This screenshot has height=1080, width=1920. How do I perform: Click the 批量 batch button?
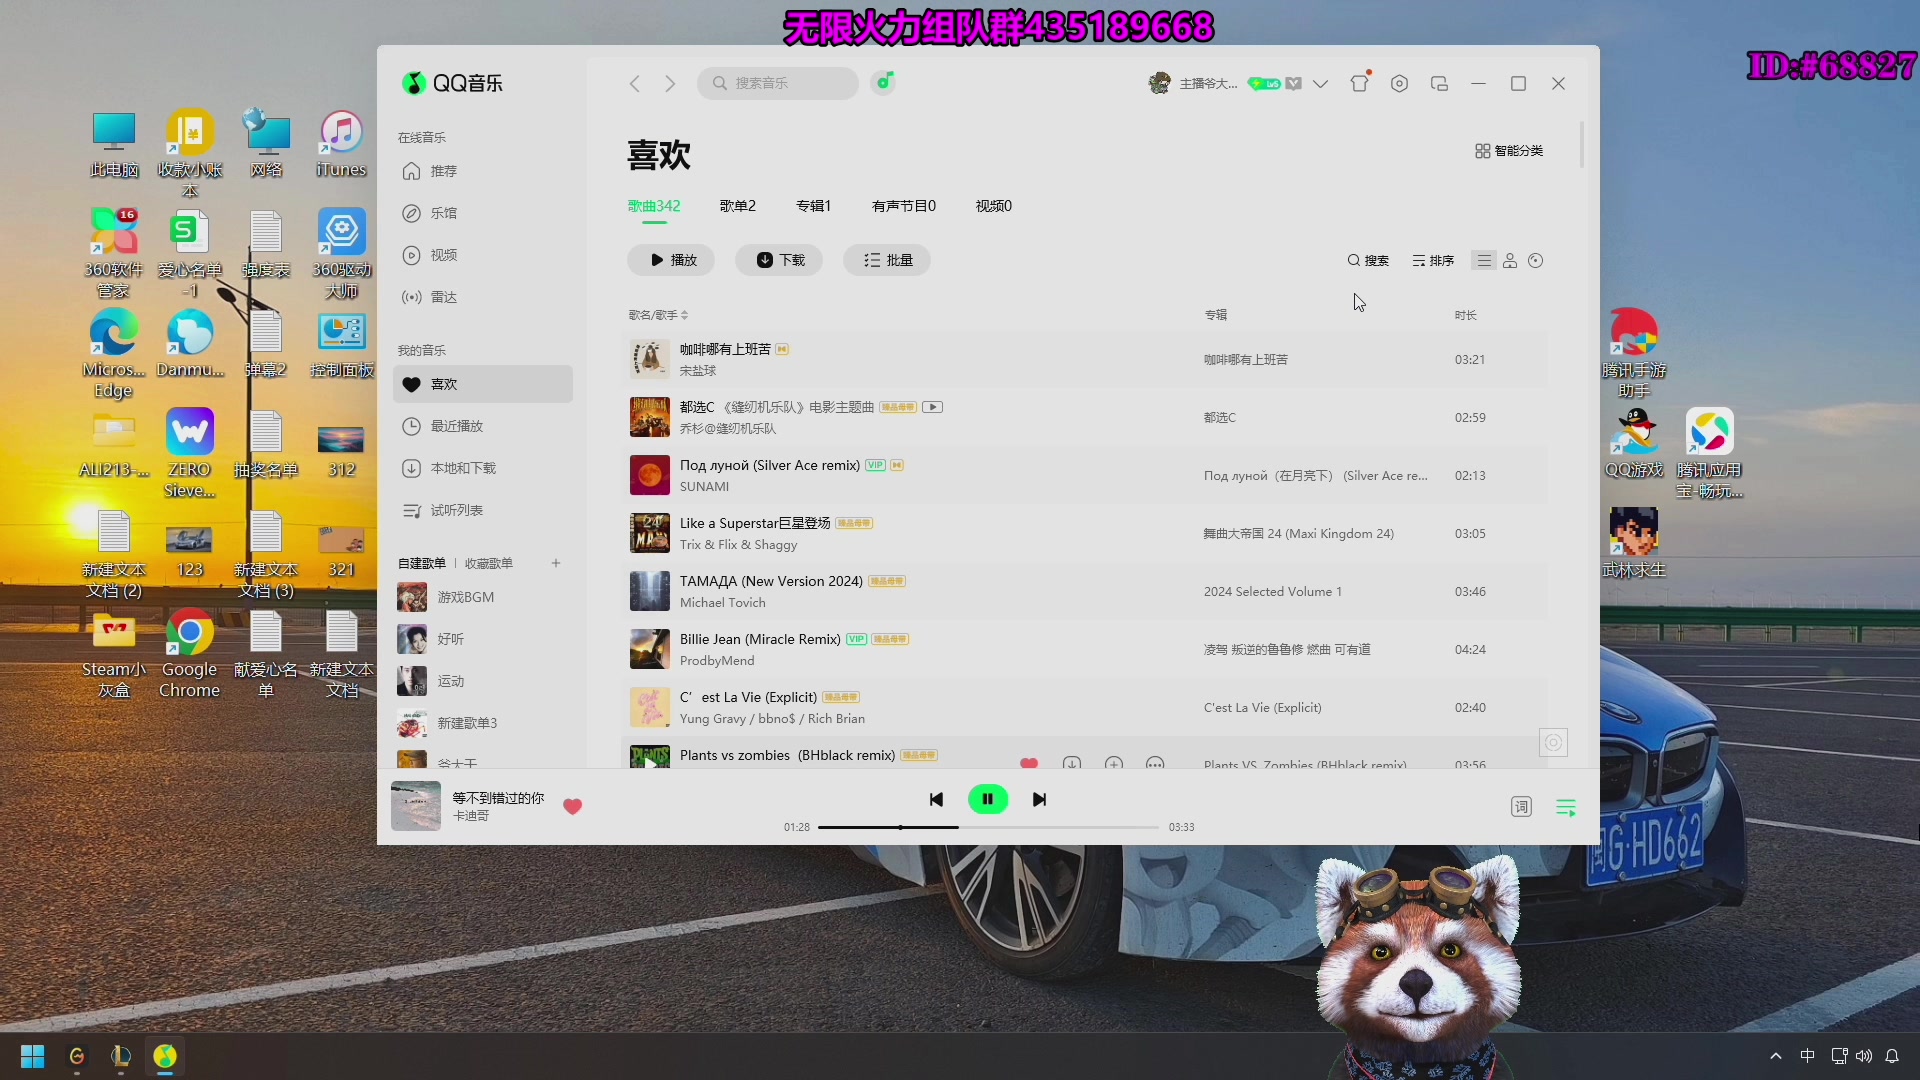point(887,260)
